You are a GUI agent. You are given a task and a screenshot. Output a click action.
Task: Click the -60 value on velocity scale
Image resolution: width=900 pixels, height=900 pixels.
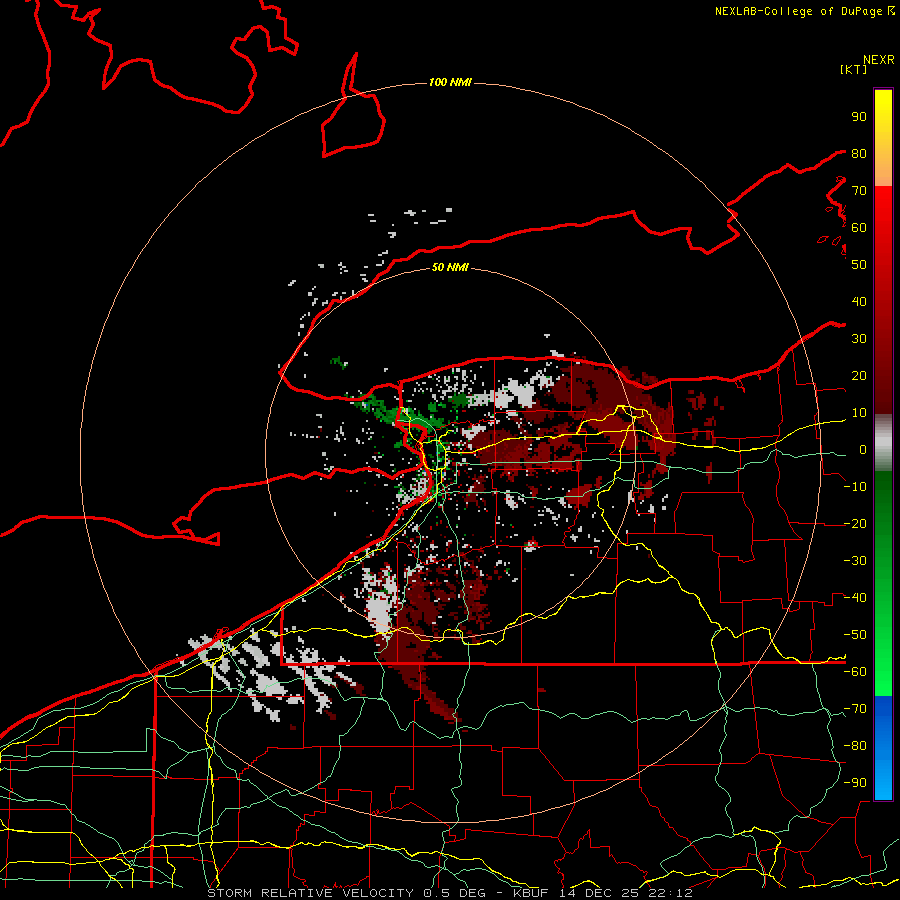pos(855,672)
